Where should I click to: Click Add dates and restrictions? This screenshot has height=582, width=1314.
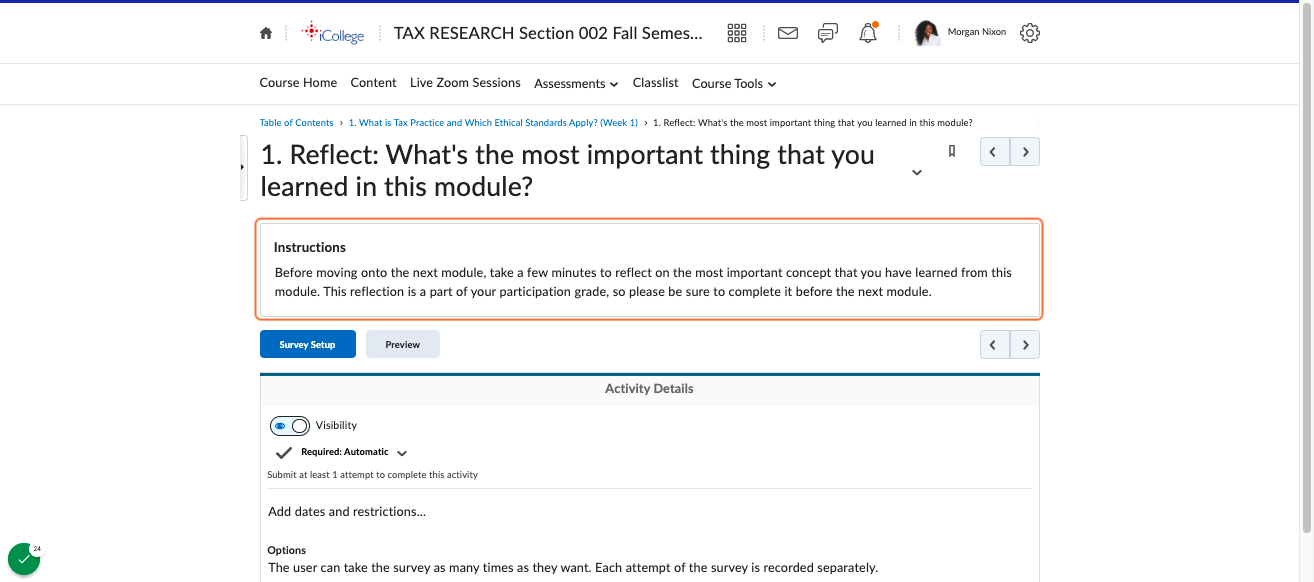(x=347, y=512)
